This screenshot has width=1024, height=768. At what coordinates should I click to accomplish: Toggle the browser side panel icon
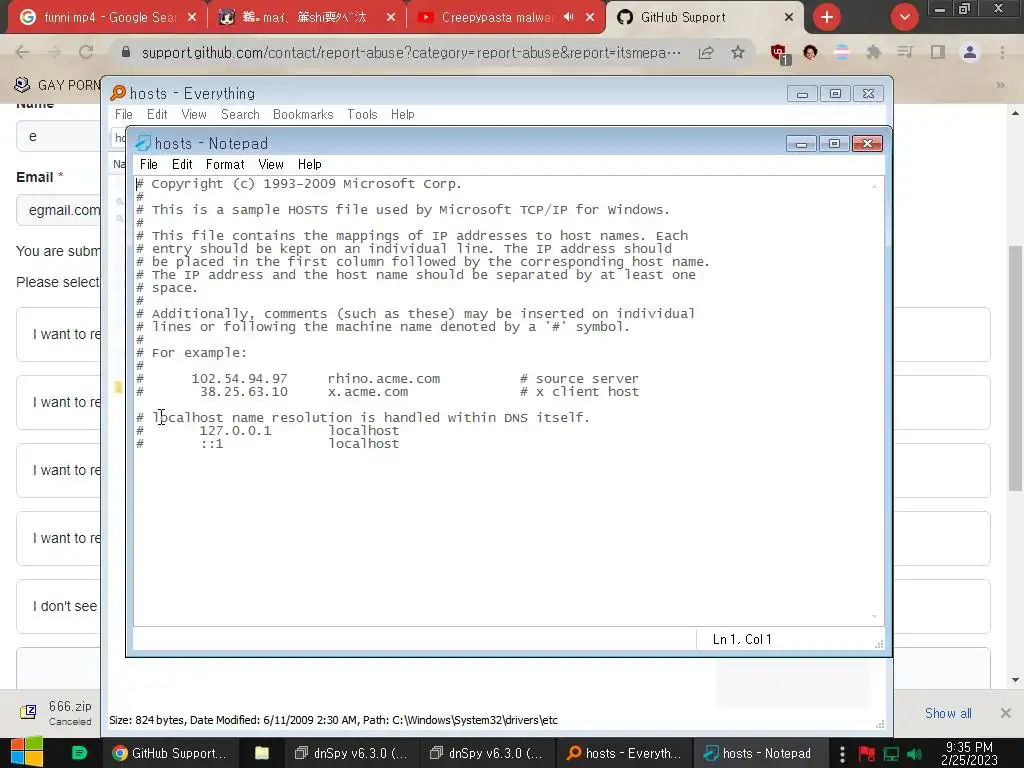click(938, 52)
